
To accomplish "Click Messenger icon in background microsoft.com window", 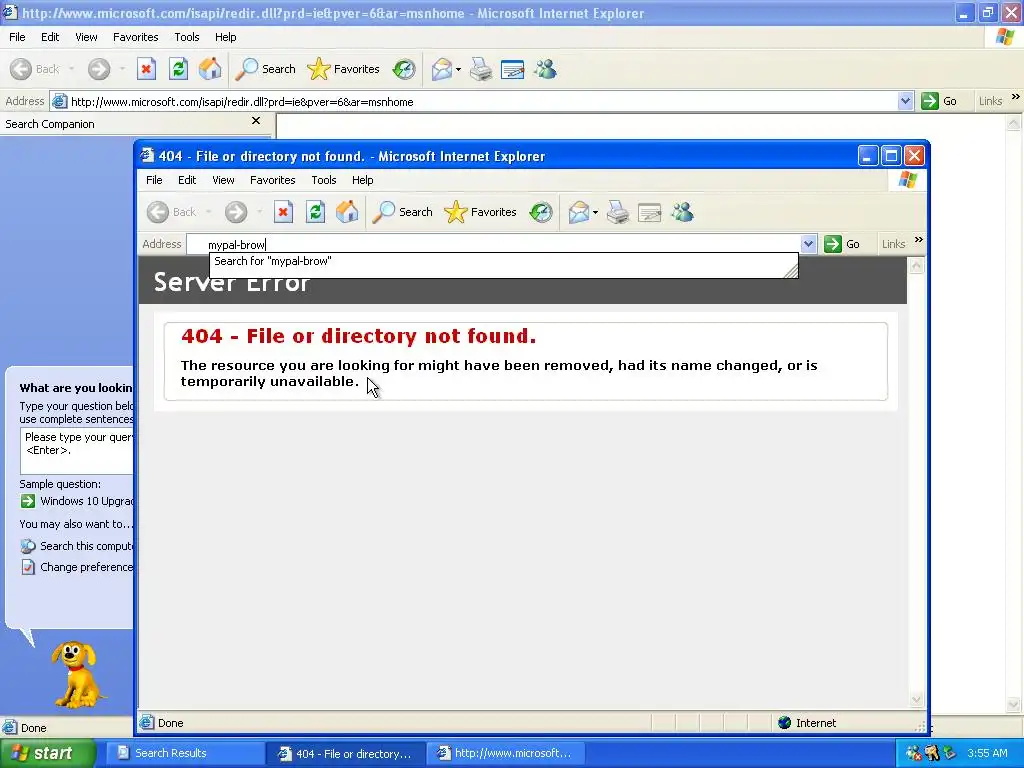I will pos(545,69).
